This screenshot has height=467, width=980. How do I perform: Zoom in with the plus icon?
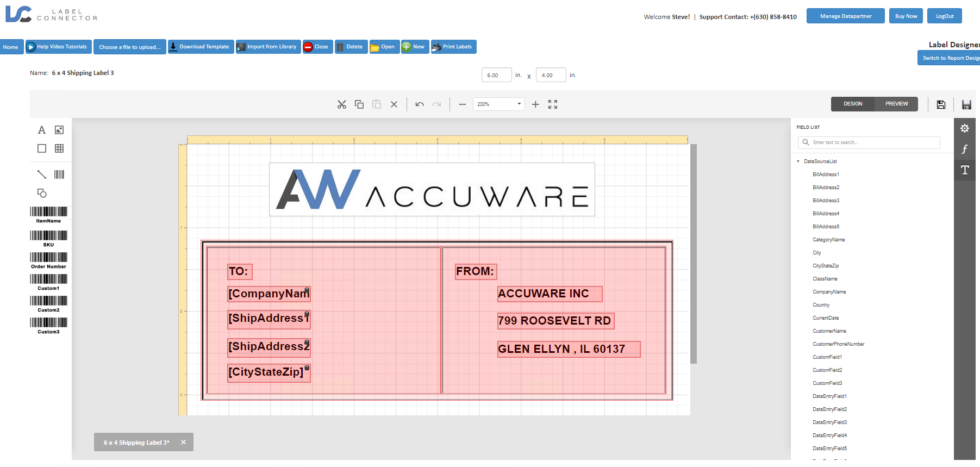coord(535,104)
